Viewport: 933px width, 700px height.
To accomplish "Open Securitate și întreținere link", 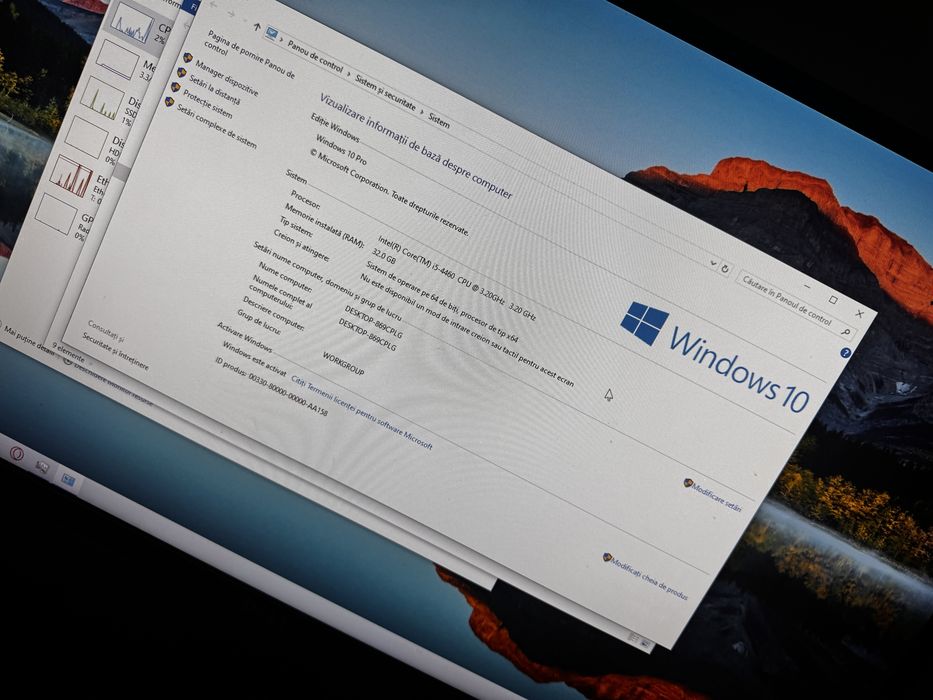I will 115,352.
